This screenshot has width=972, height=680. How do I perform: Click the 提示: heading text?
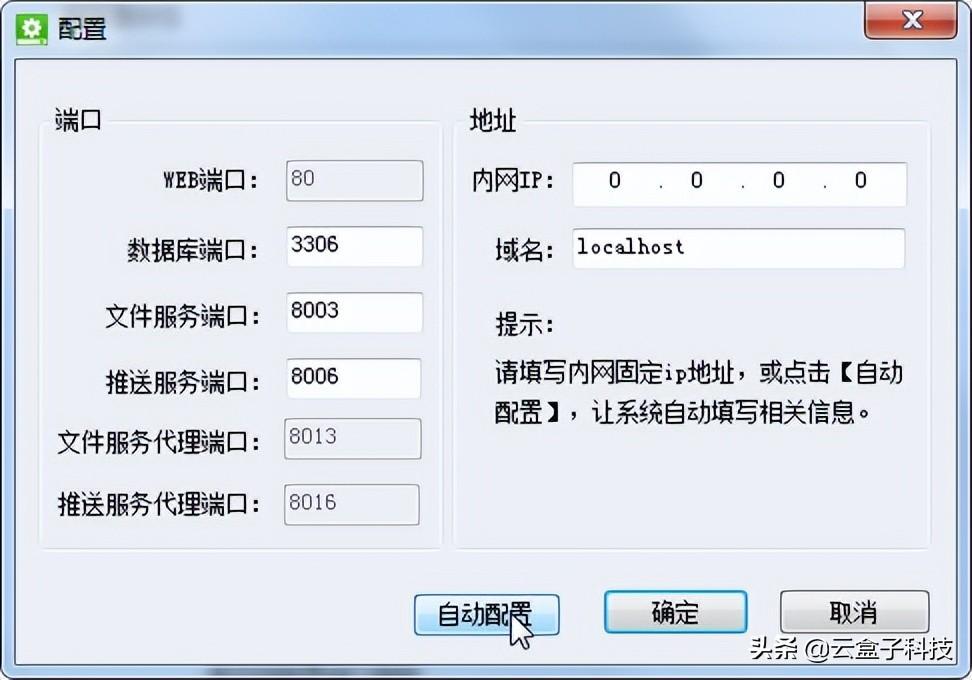tap(524, 324)
